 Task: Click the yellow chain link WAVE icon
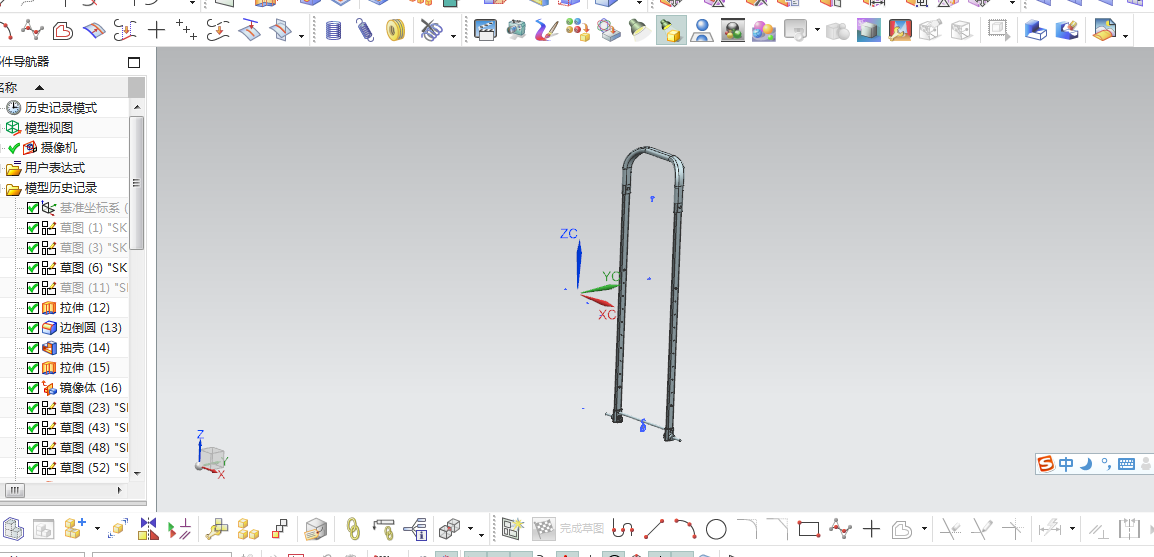click(353, 528)
